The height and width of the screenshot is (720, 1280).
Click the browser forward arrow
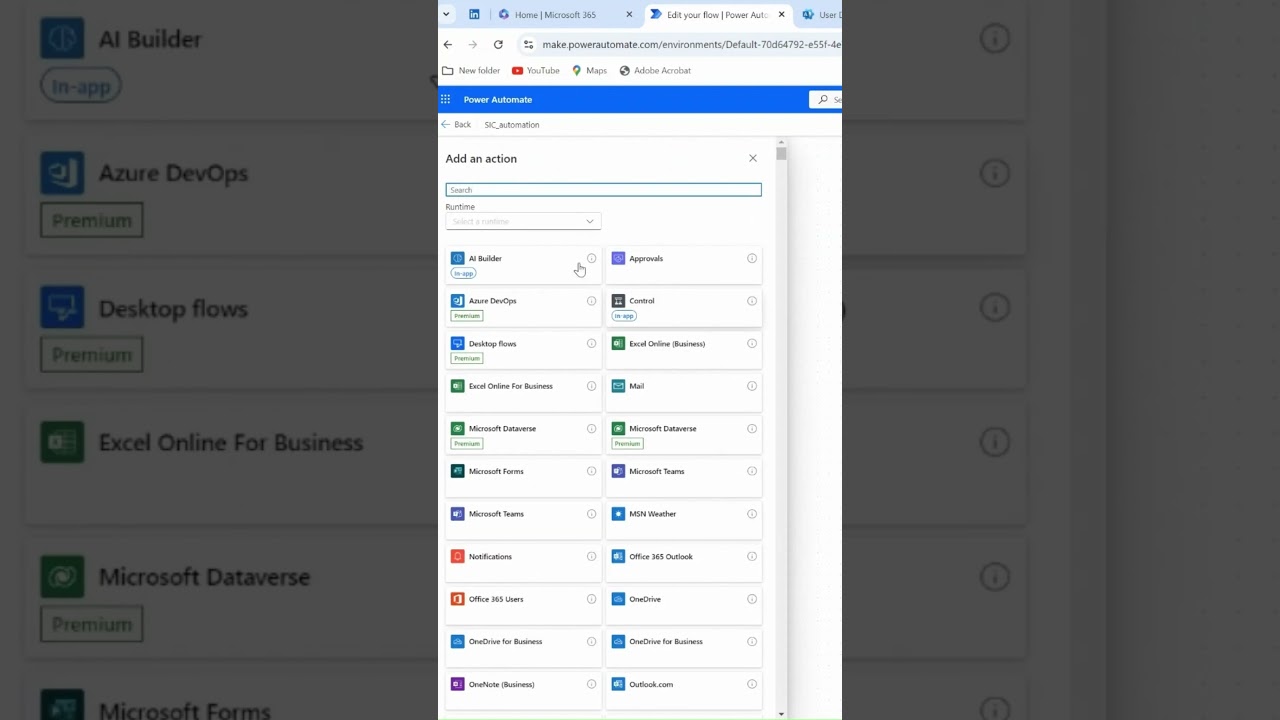point(473,44)
